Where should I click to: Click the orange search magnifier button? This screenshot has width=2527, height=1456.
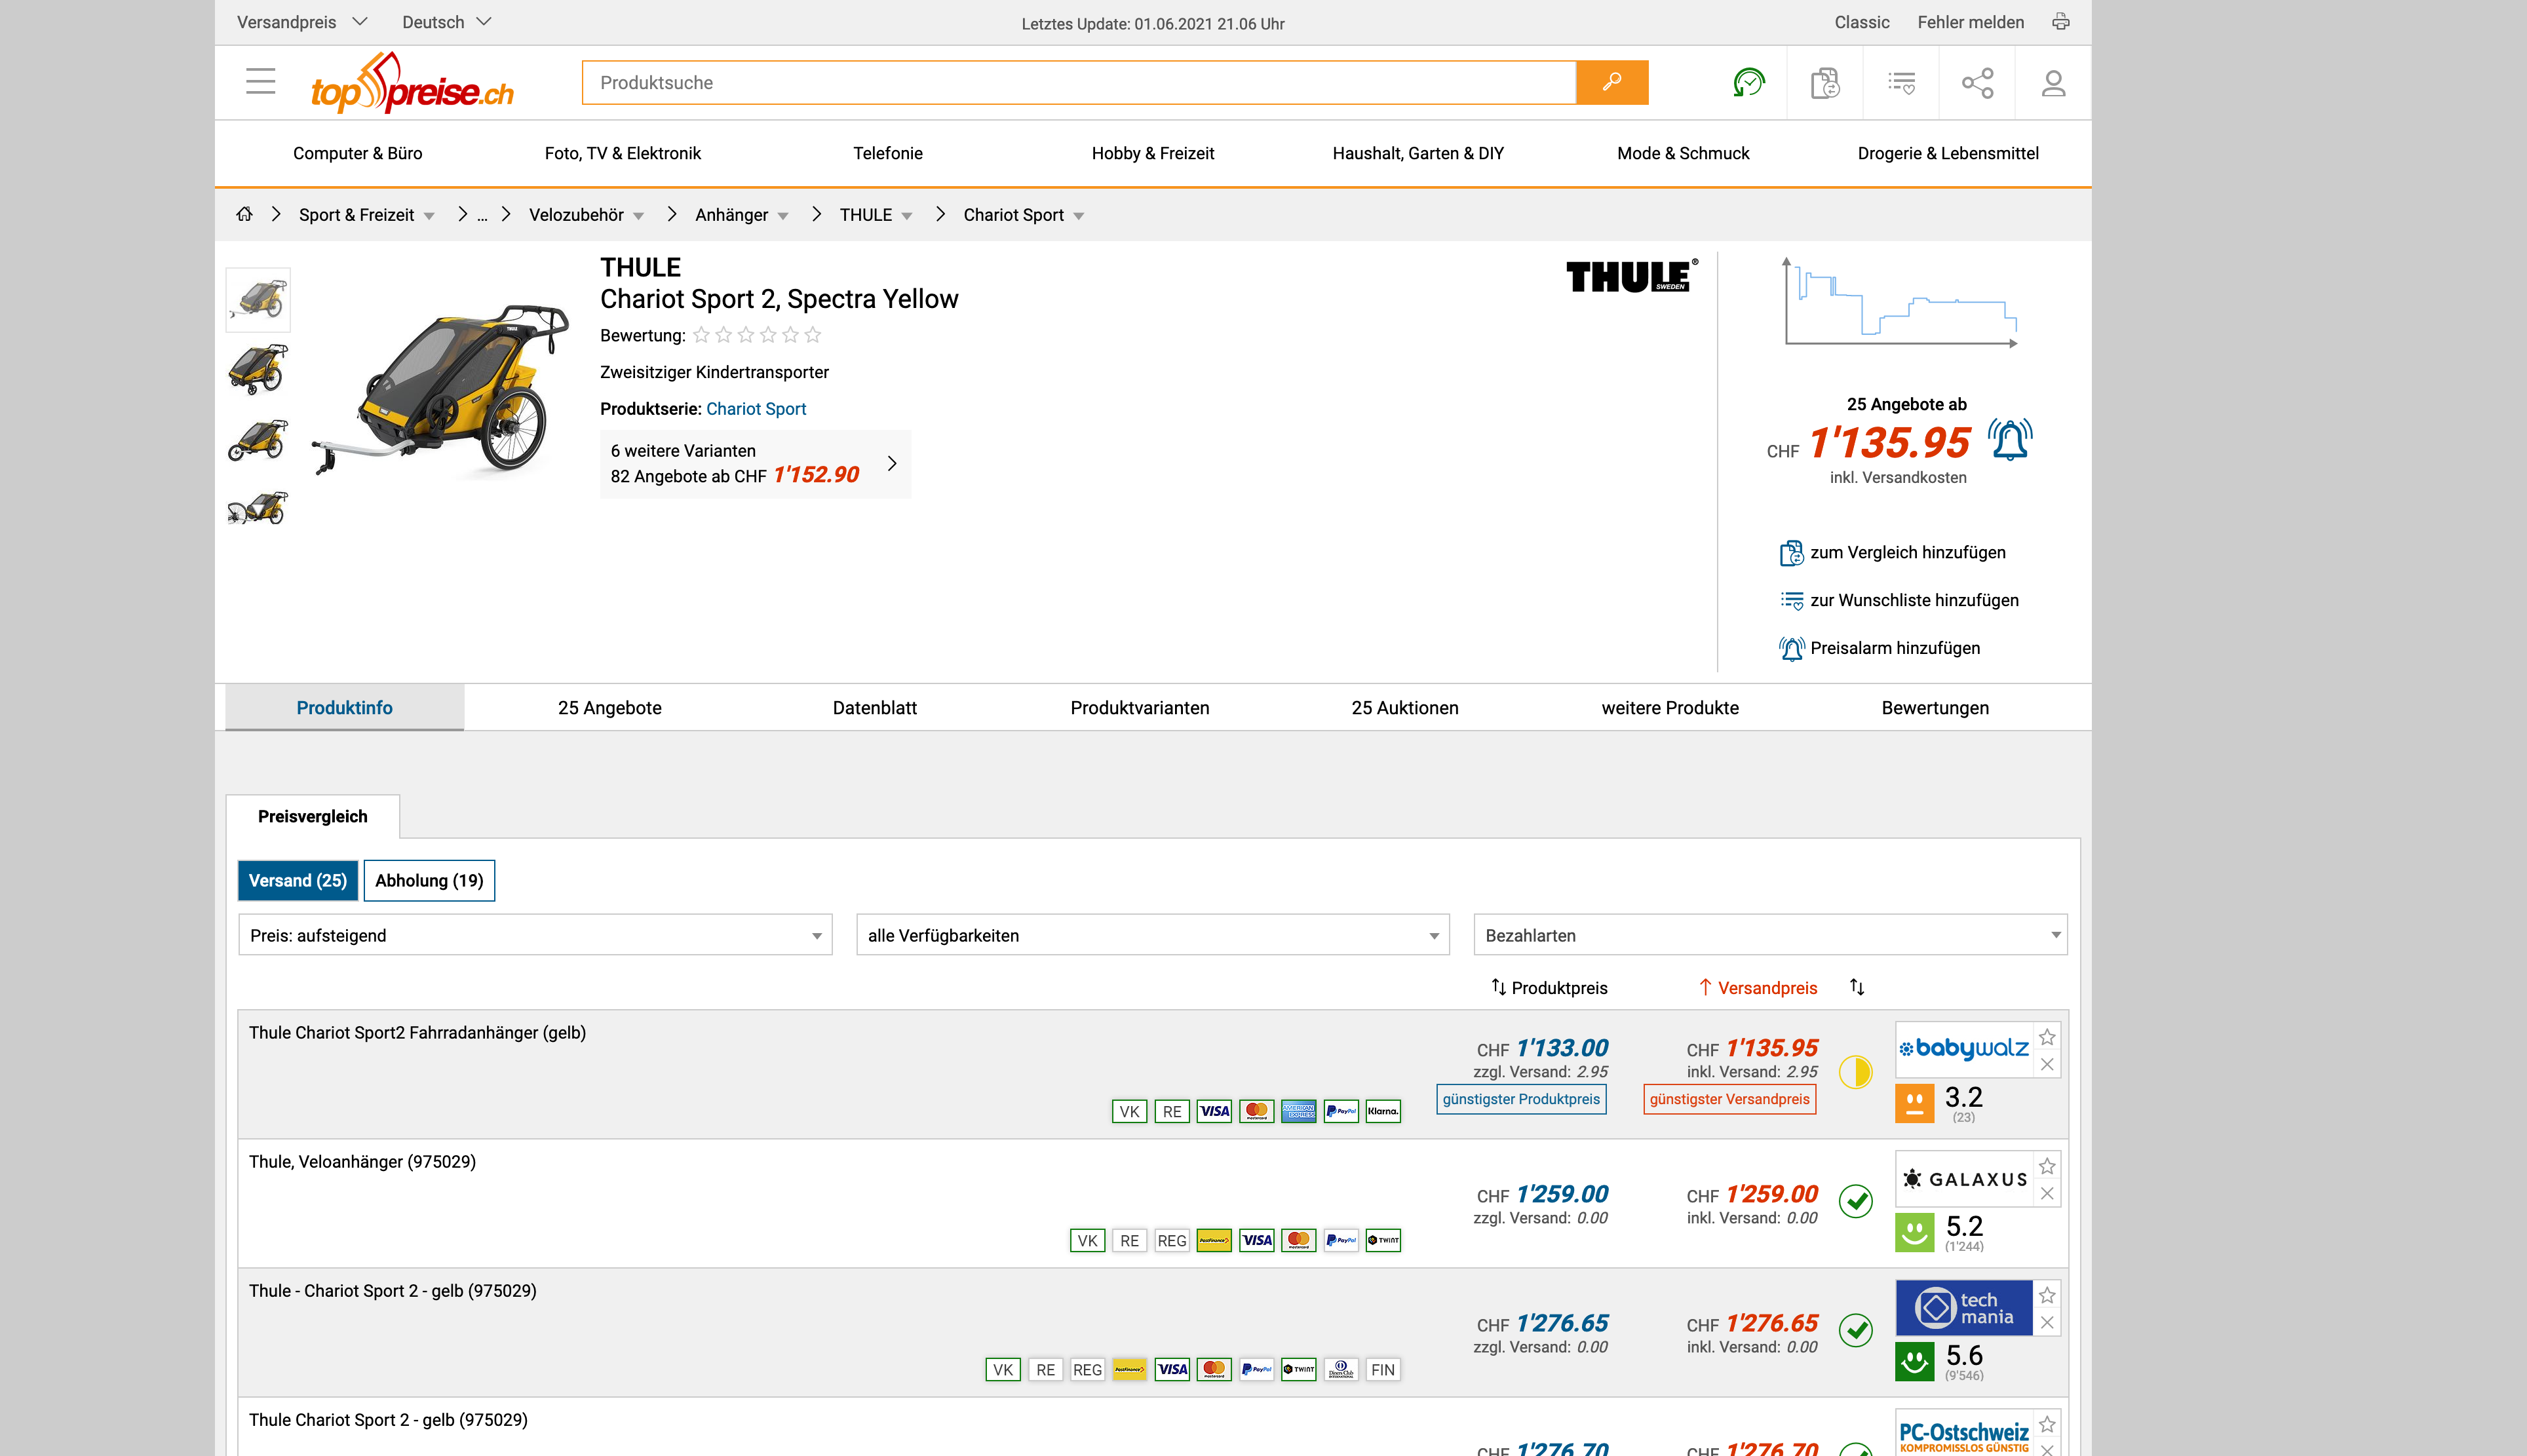coord(1611,82)
